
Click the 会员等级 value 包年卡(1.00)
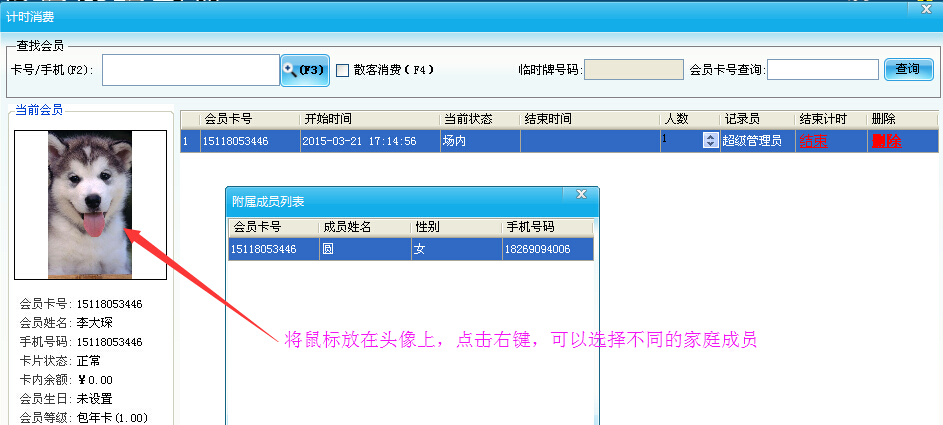pos(112,418)
